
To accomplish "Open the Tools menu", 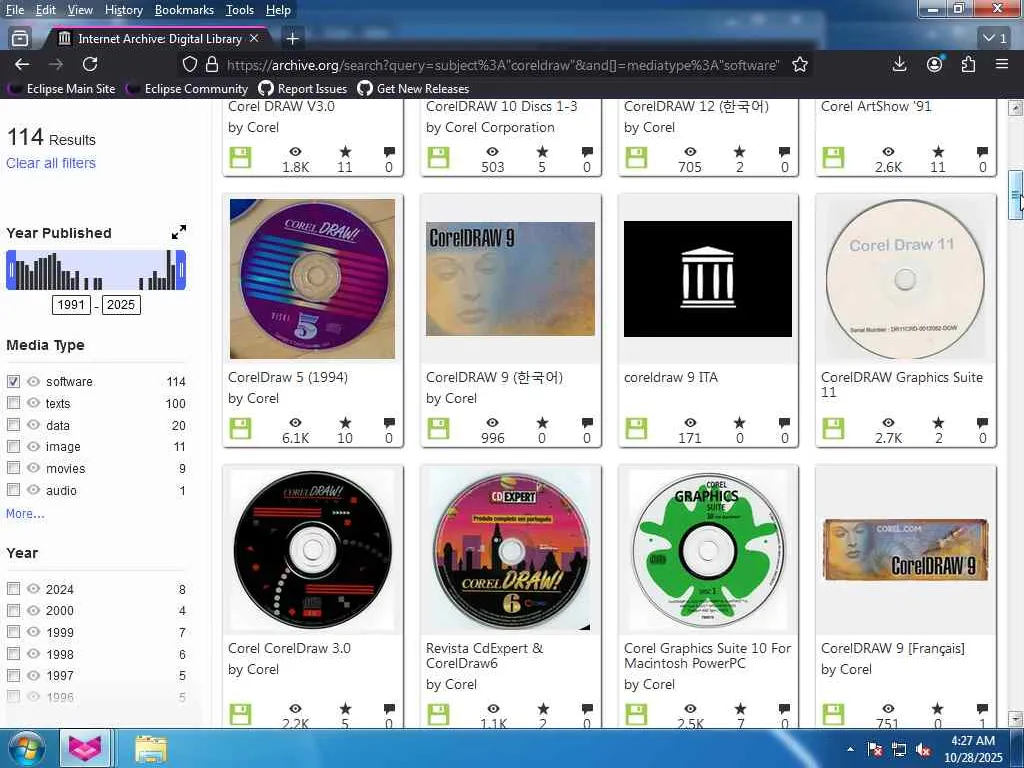I will pos(240,10).
